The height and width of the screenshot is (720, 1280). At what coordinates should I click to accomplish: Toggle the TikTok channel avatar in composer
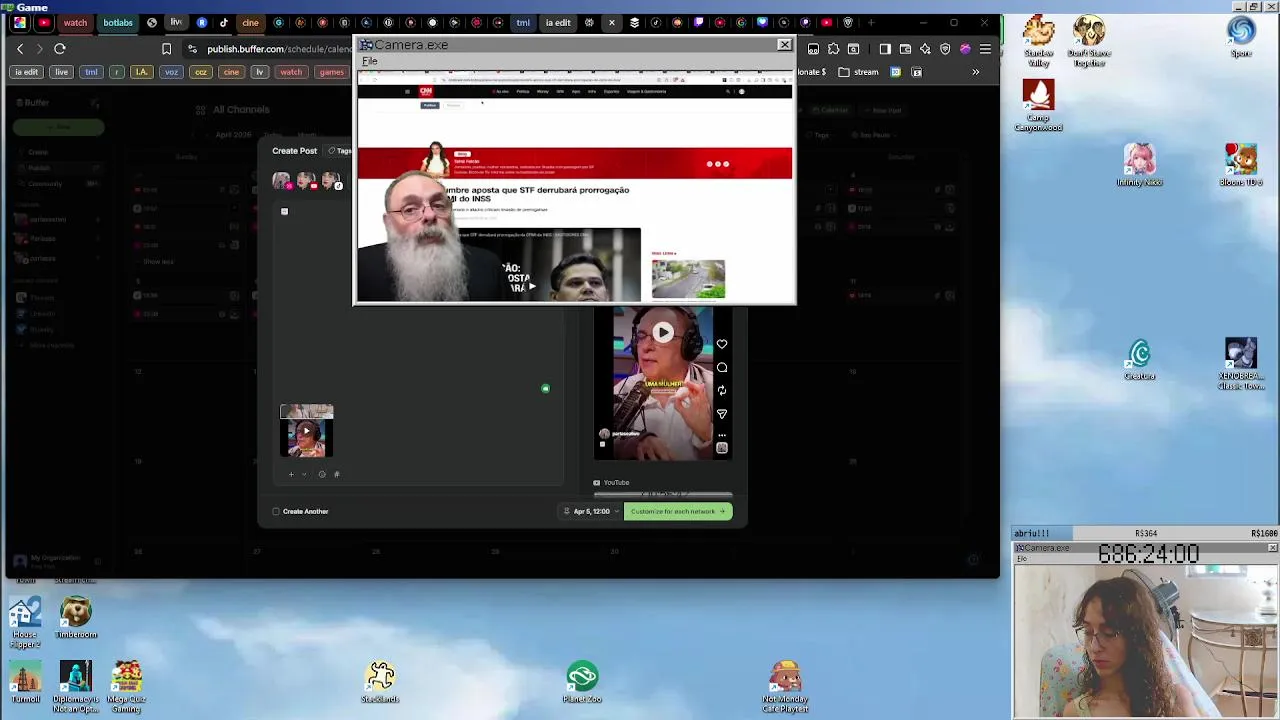pyautogui.click(x=331, y=181)
